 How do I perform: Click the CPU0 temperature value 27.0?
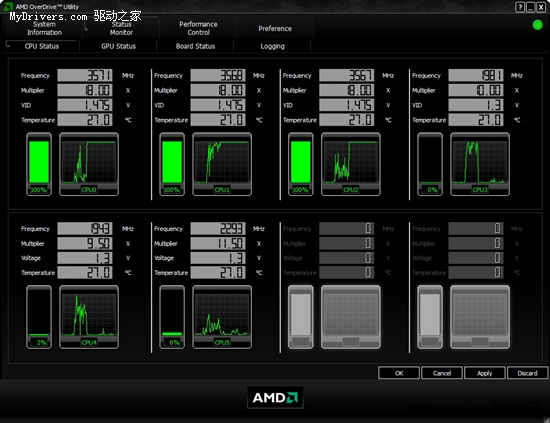pos(85,120)
